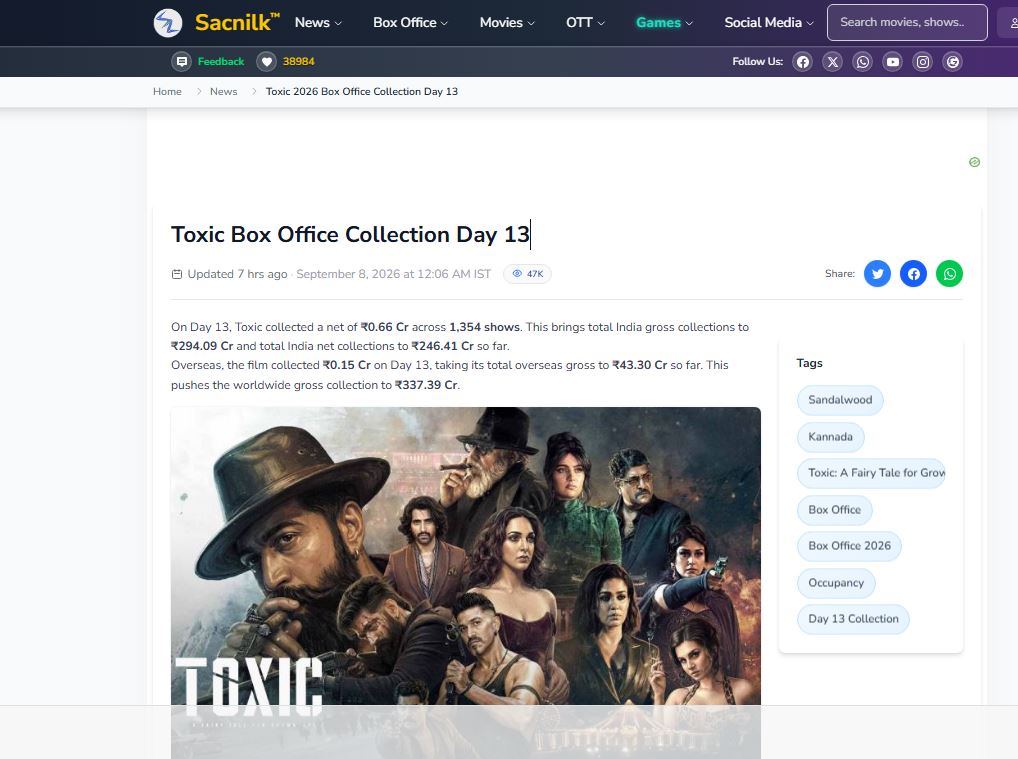Image resolution: width=1018 pixels, height=759 pixels.
Task: Click the Feedback chat icon
Action: tap(182, 62)
